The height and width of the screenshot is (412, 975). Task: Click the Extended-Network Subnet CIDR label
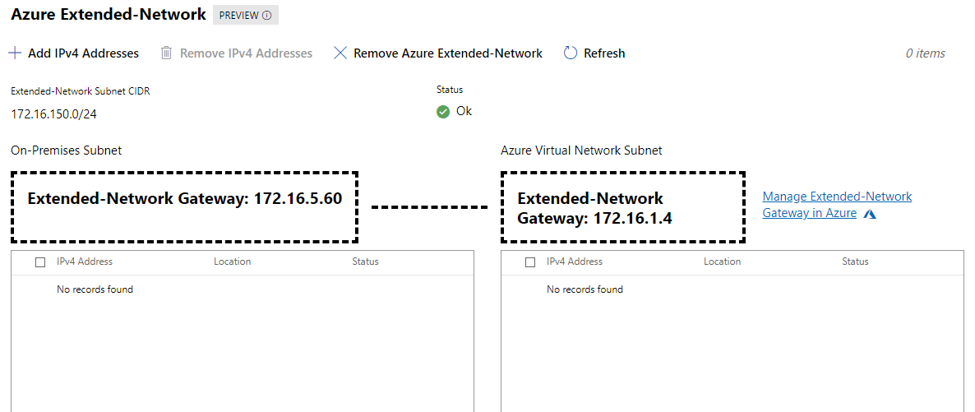pyautogui.click(x=80, y=91)
